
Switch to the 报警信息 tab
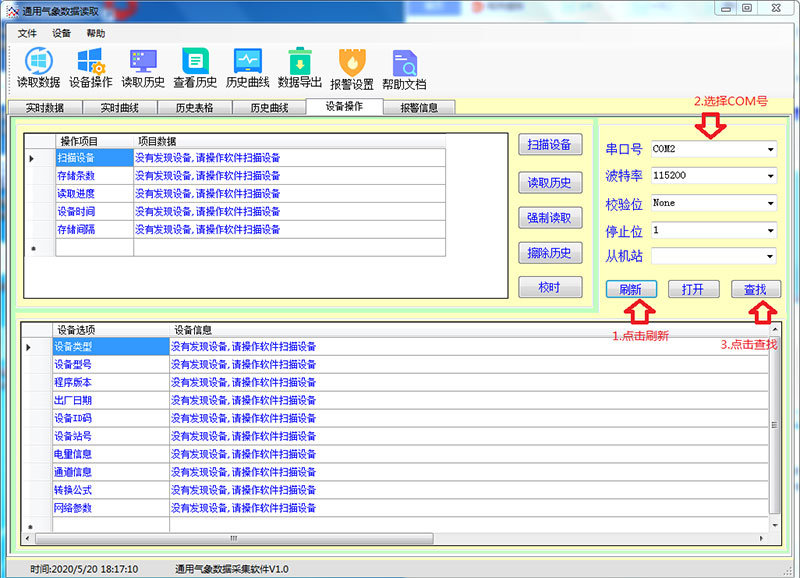419,108
